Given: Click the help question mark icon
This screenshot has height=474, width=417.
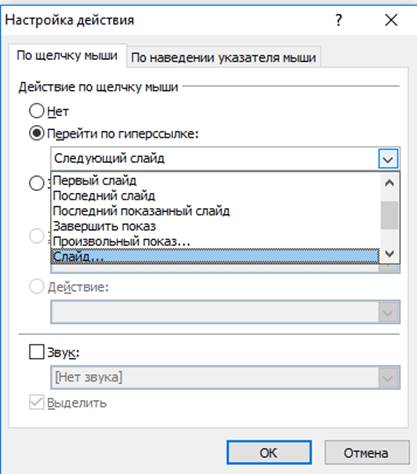Looking at the screenshot, I should (339, 20).
